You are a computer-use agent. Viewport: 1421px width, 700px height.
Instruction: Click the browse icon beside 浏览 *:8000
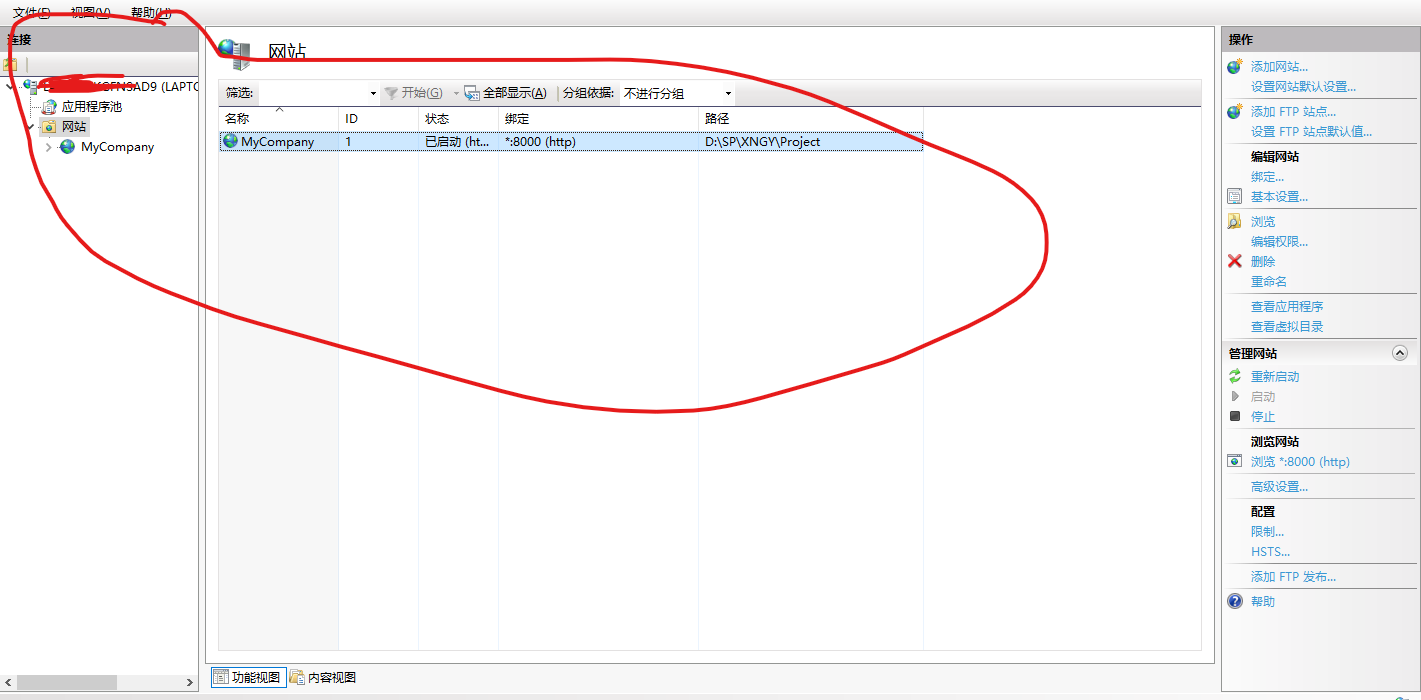(1234, 461)
